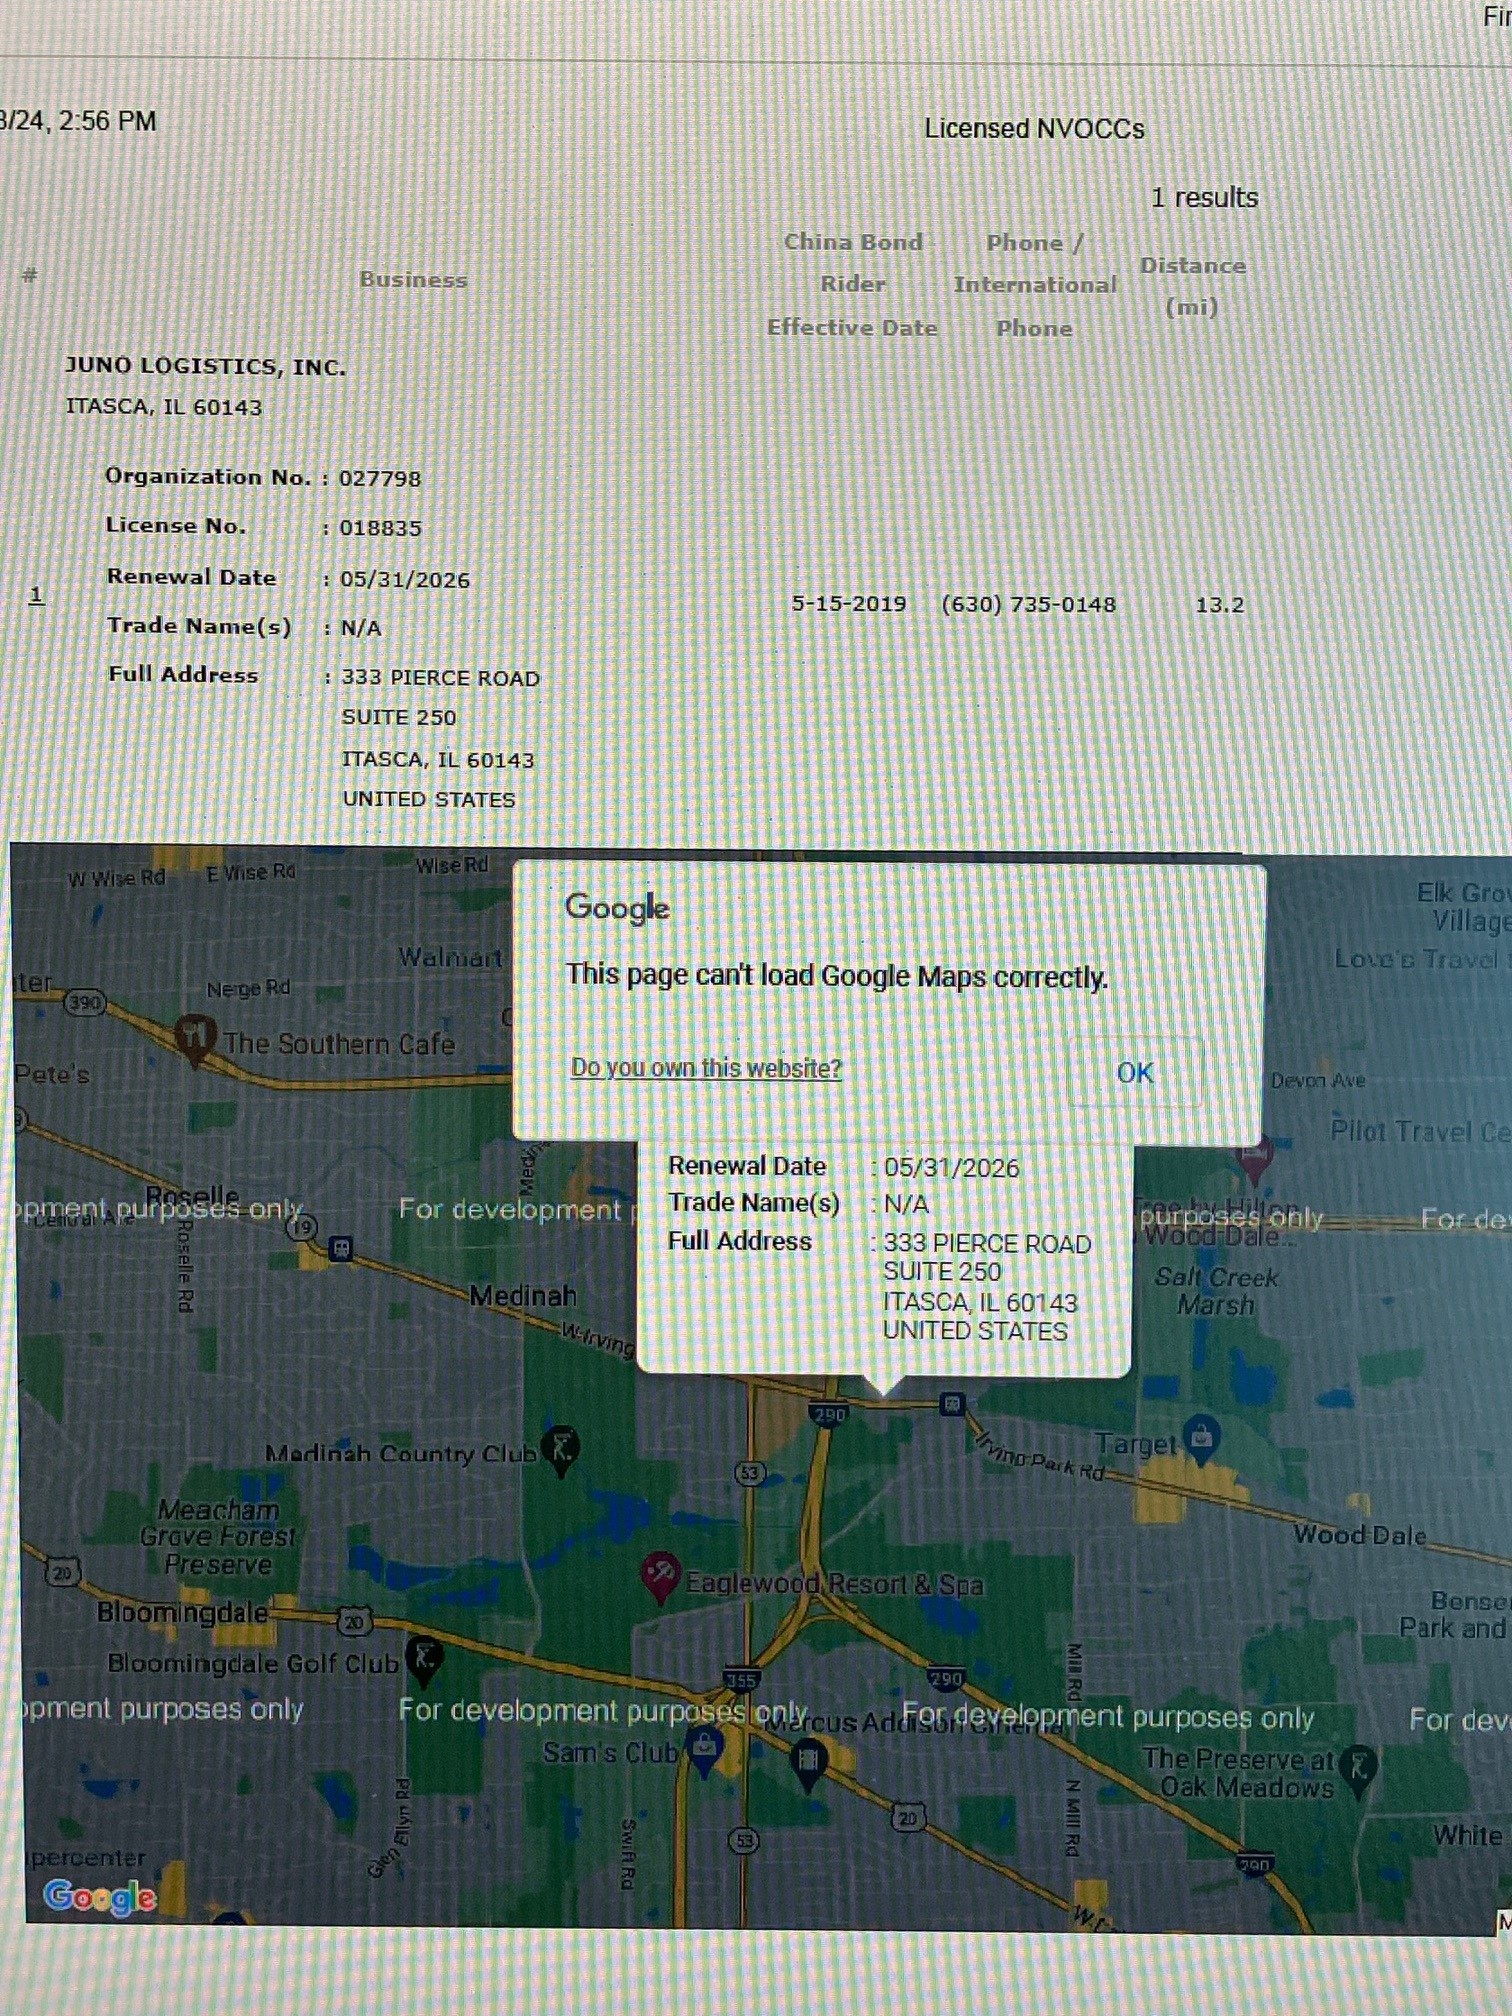Click the '1 results' count text
The image size is (1512, 2016).
tap(1204, 198)
